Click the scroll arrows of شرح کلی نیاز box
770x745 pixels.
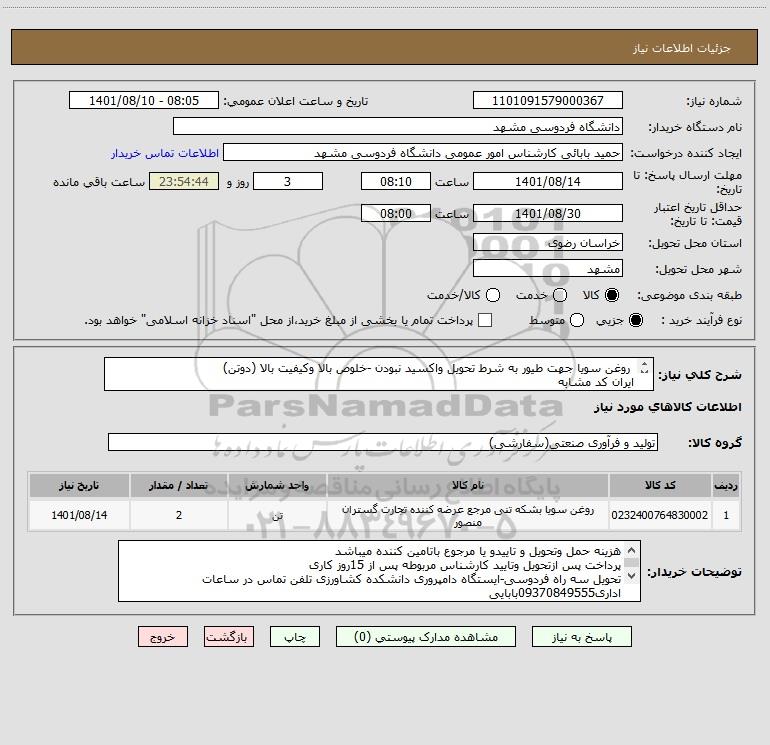tap(644, 367)
